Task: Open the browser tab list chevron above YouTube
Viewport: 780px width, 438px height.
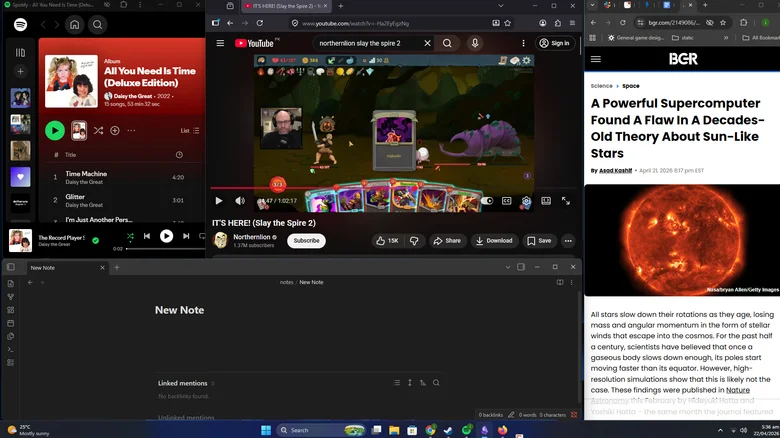Action: point(501,6)
